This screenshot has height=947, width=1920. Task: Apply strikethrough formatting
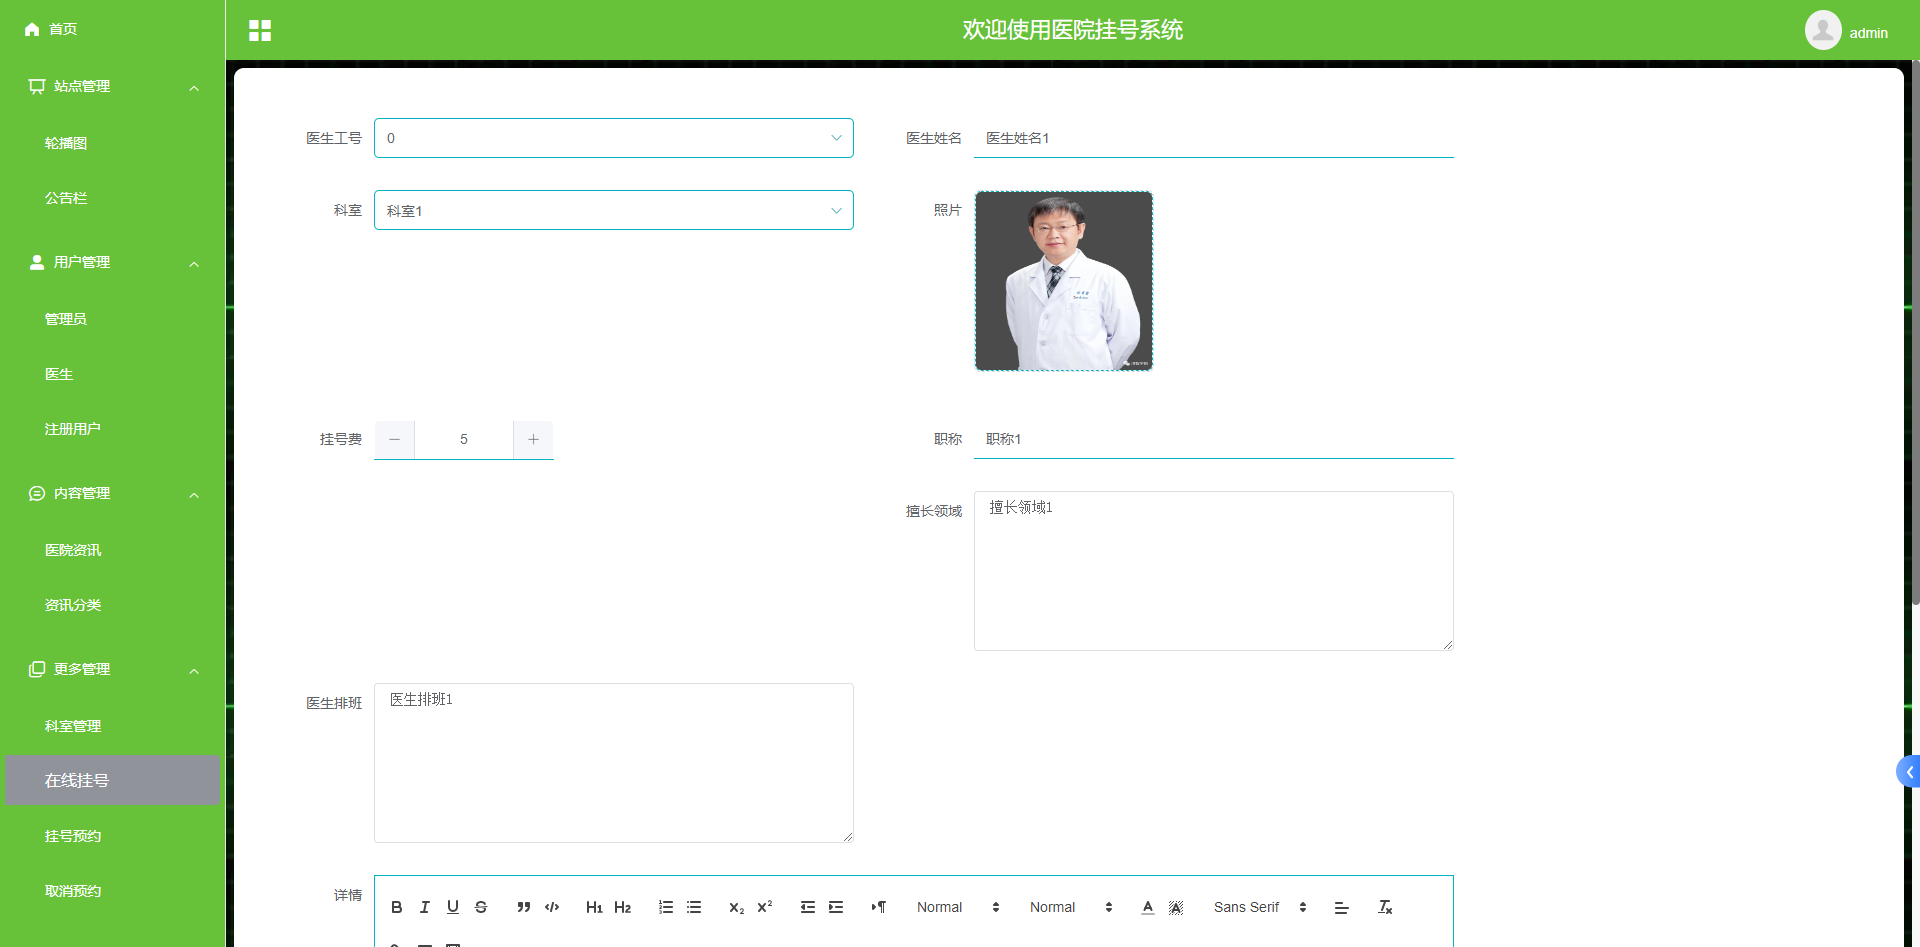coord(481,907)
